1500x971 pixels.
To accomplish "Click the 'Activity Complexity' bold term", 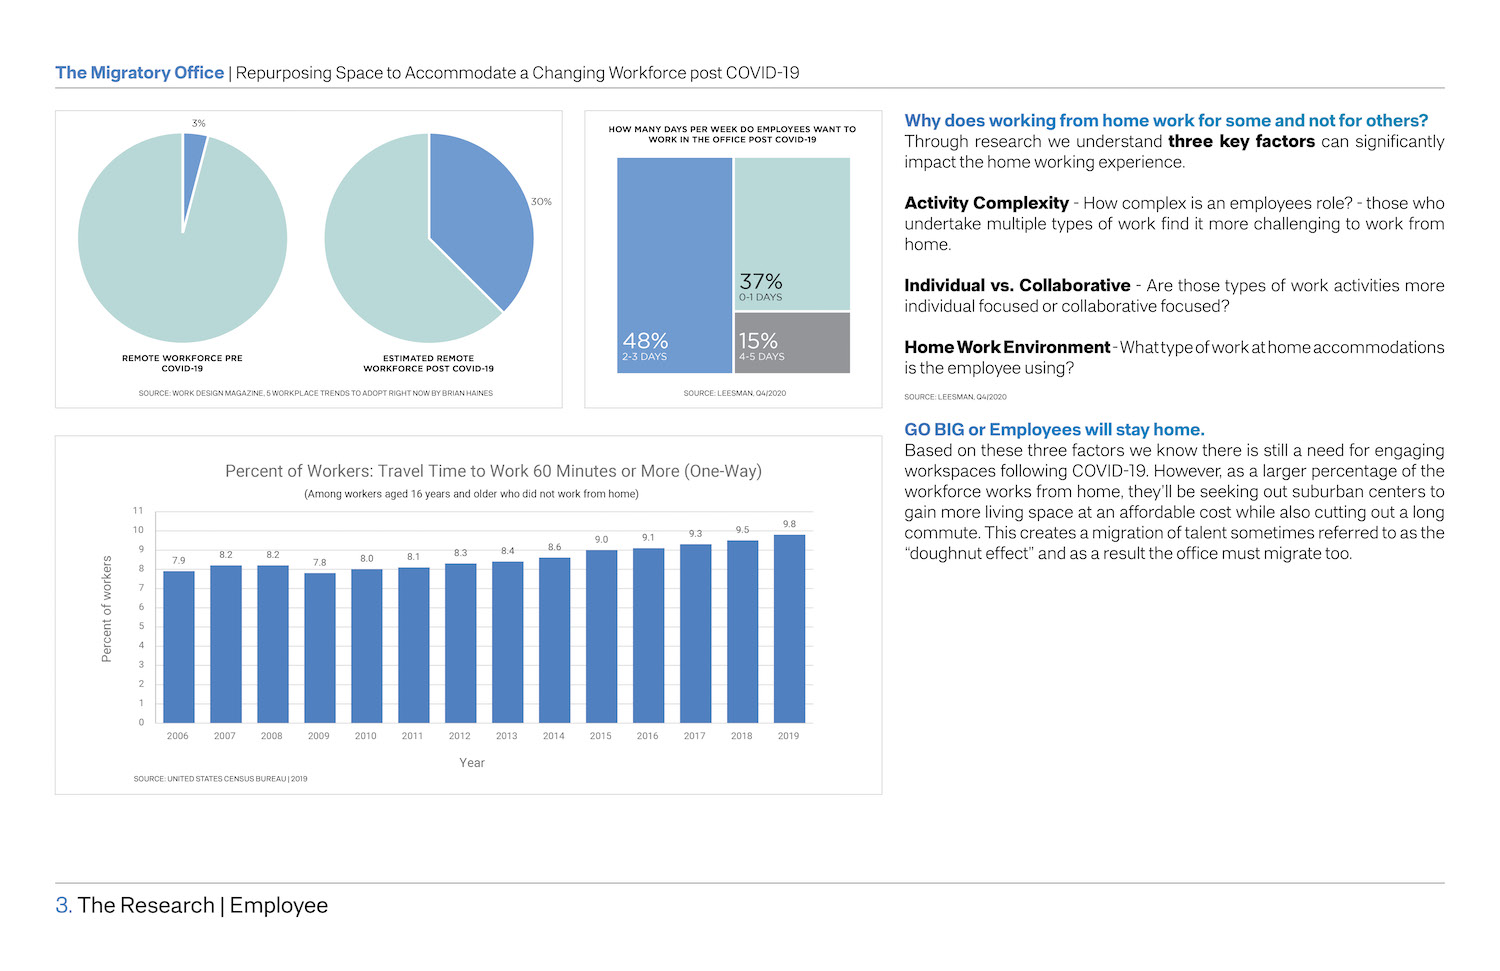I will [x=986, y=203].
